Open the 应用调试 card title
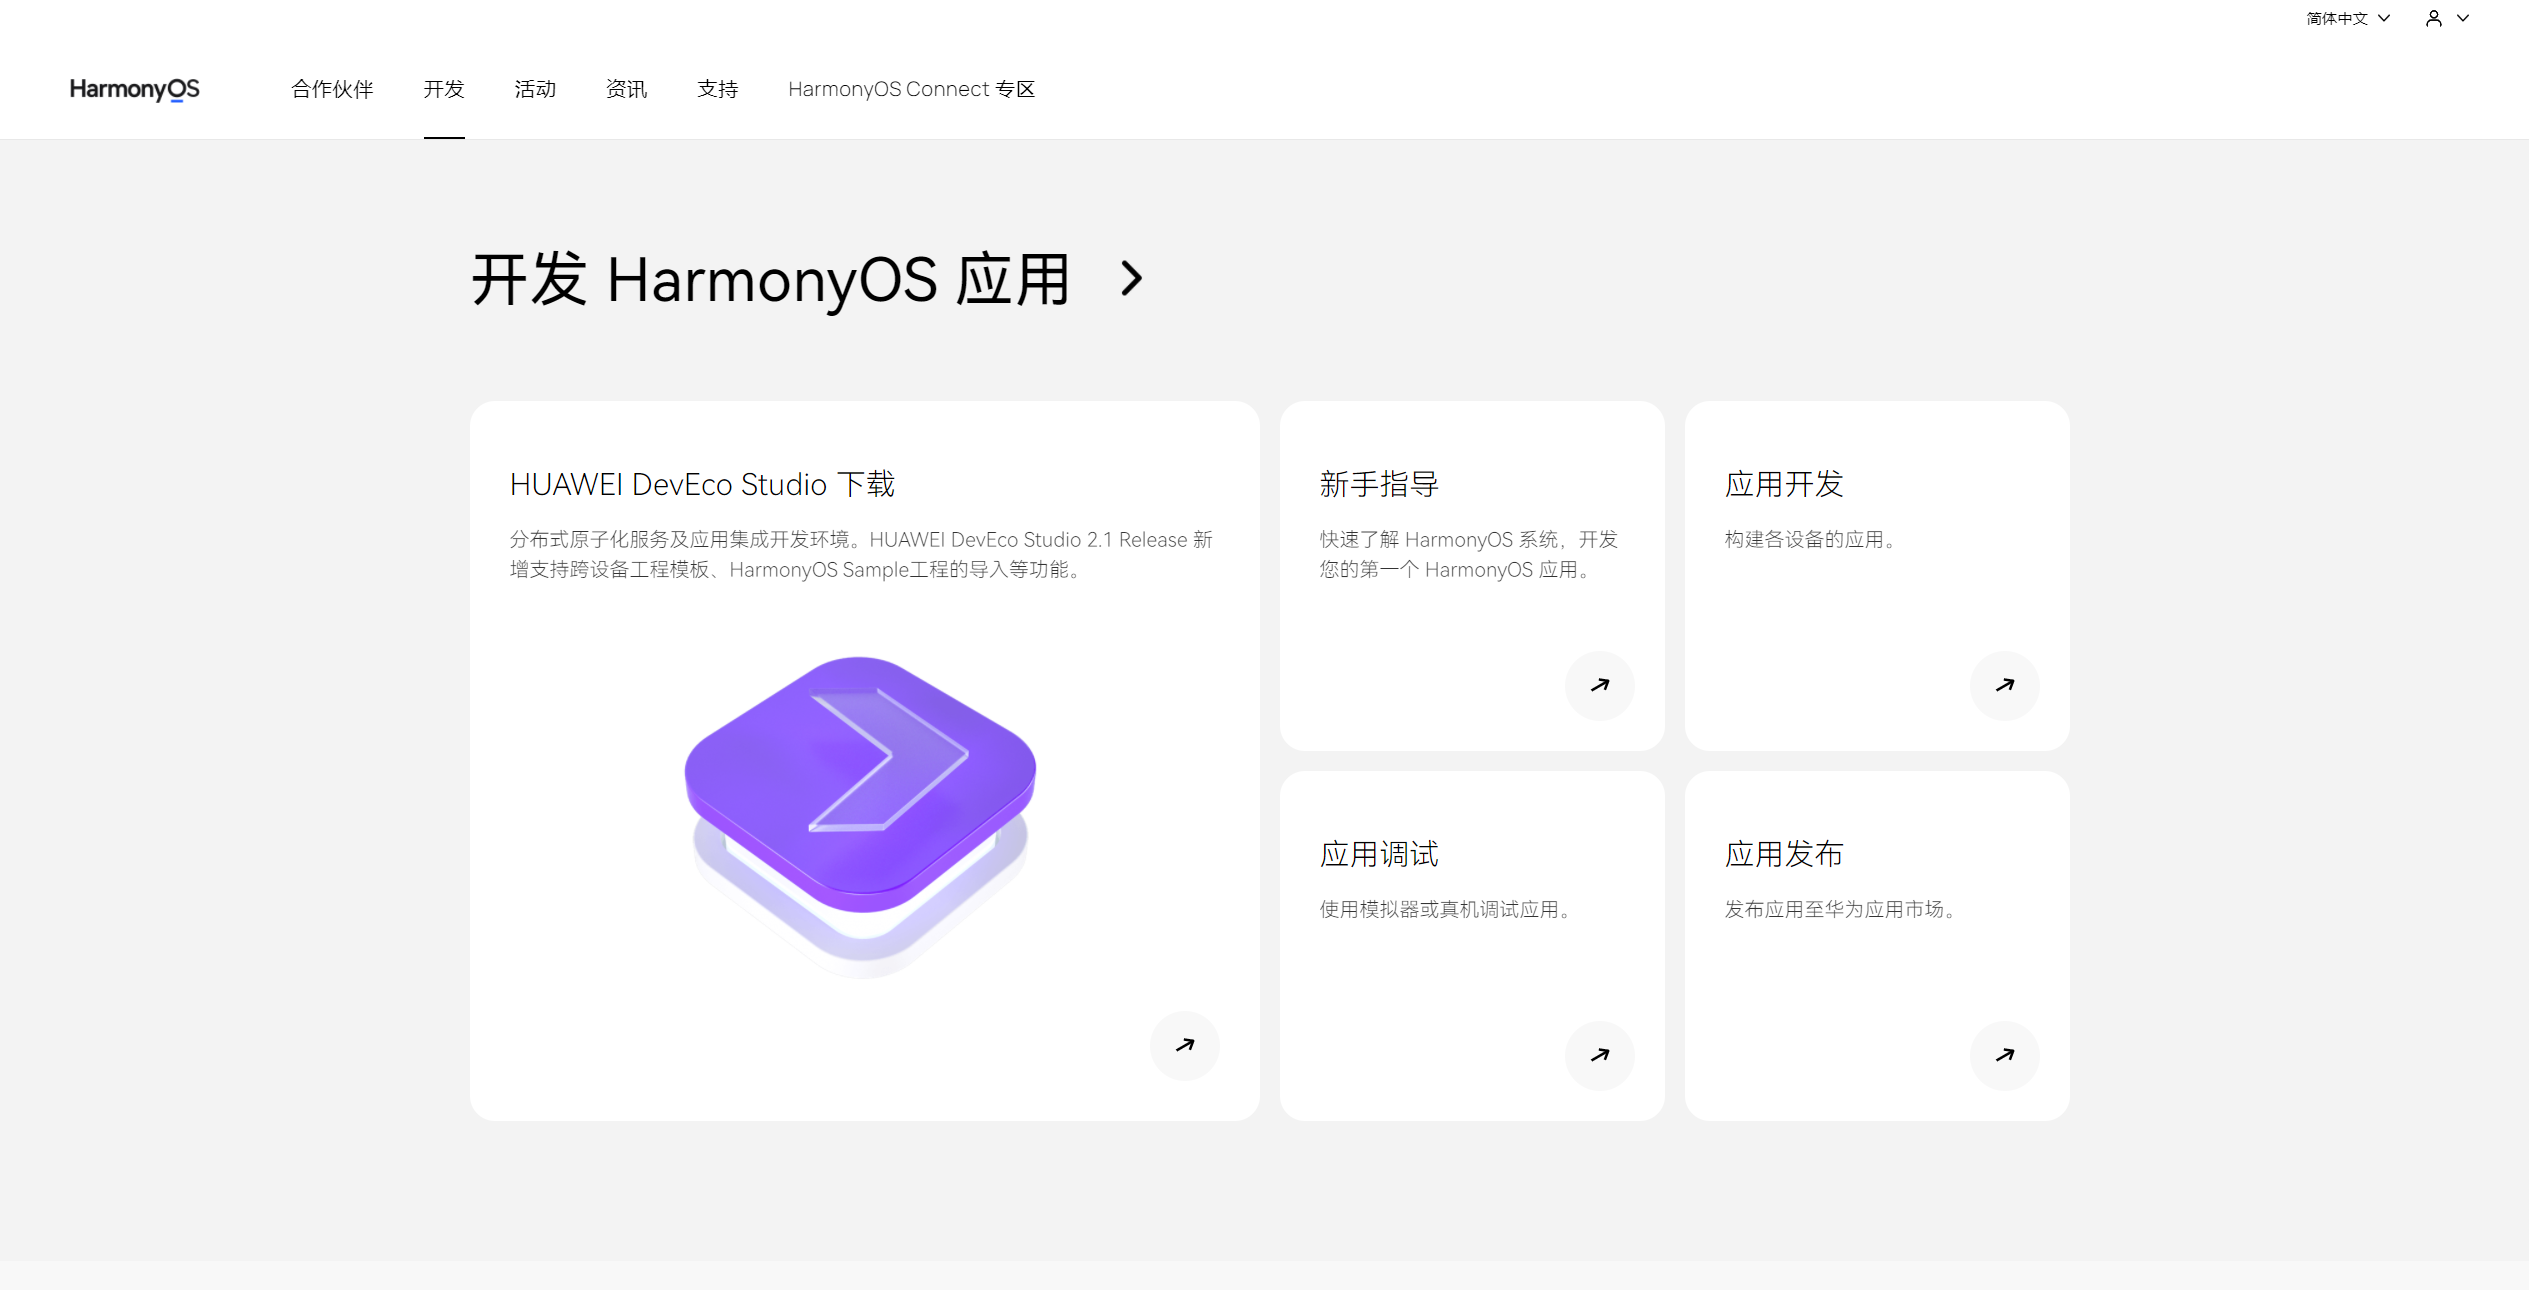This screenshot has width=2529, height=1290. pos(1379,854)
